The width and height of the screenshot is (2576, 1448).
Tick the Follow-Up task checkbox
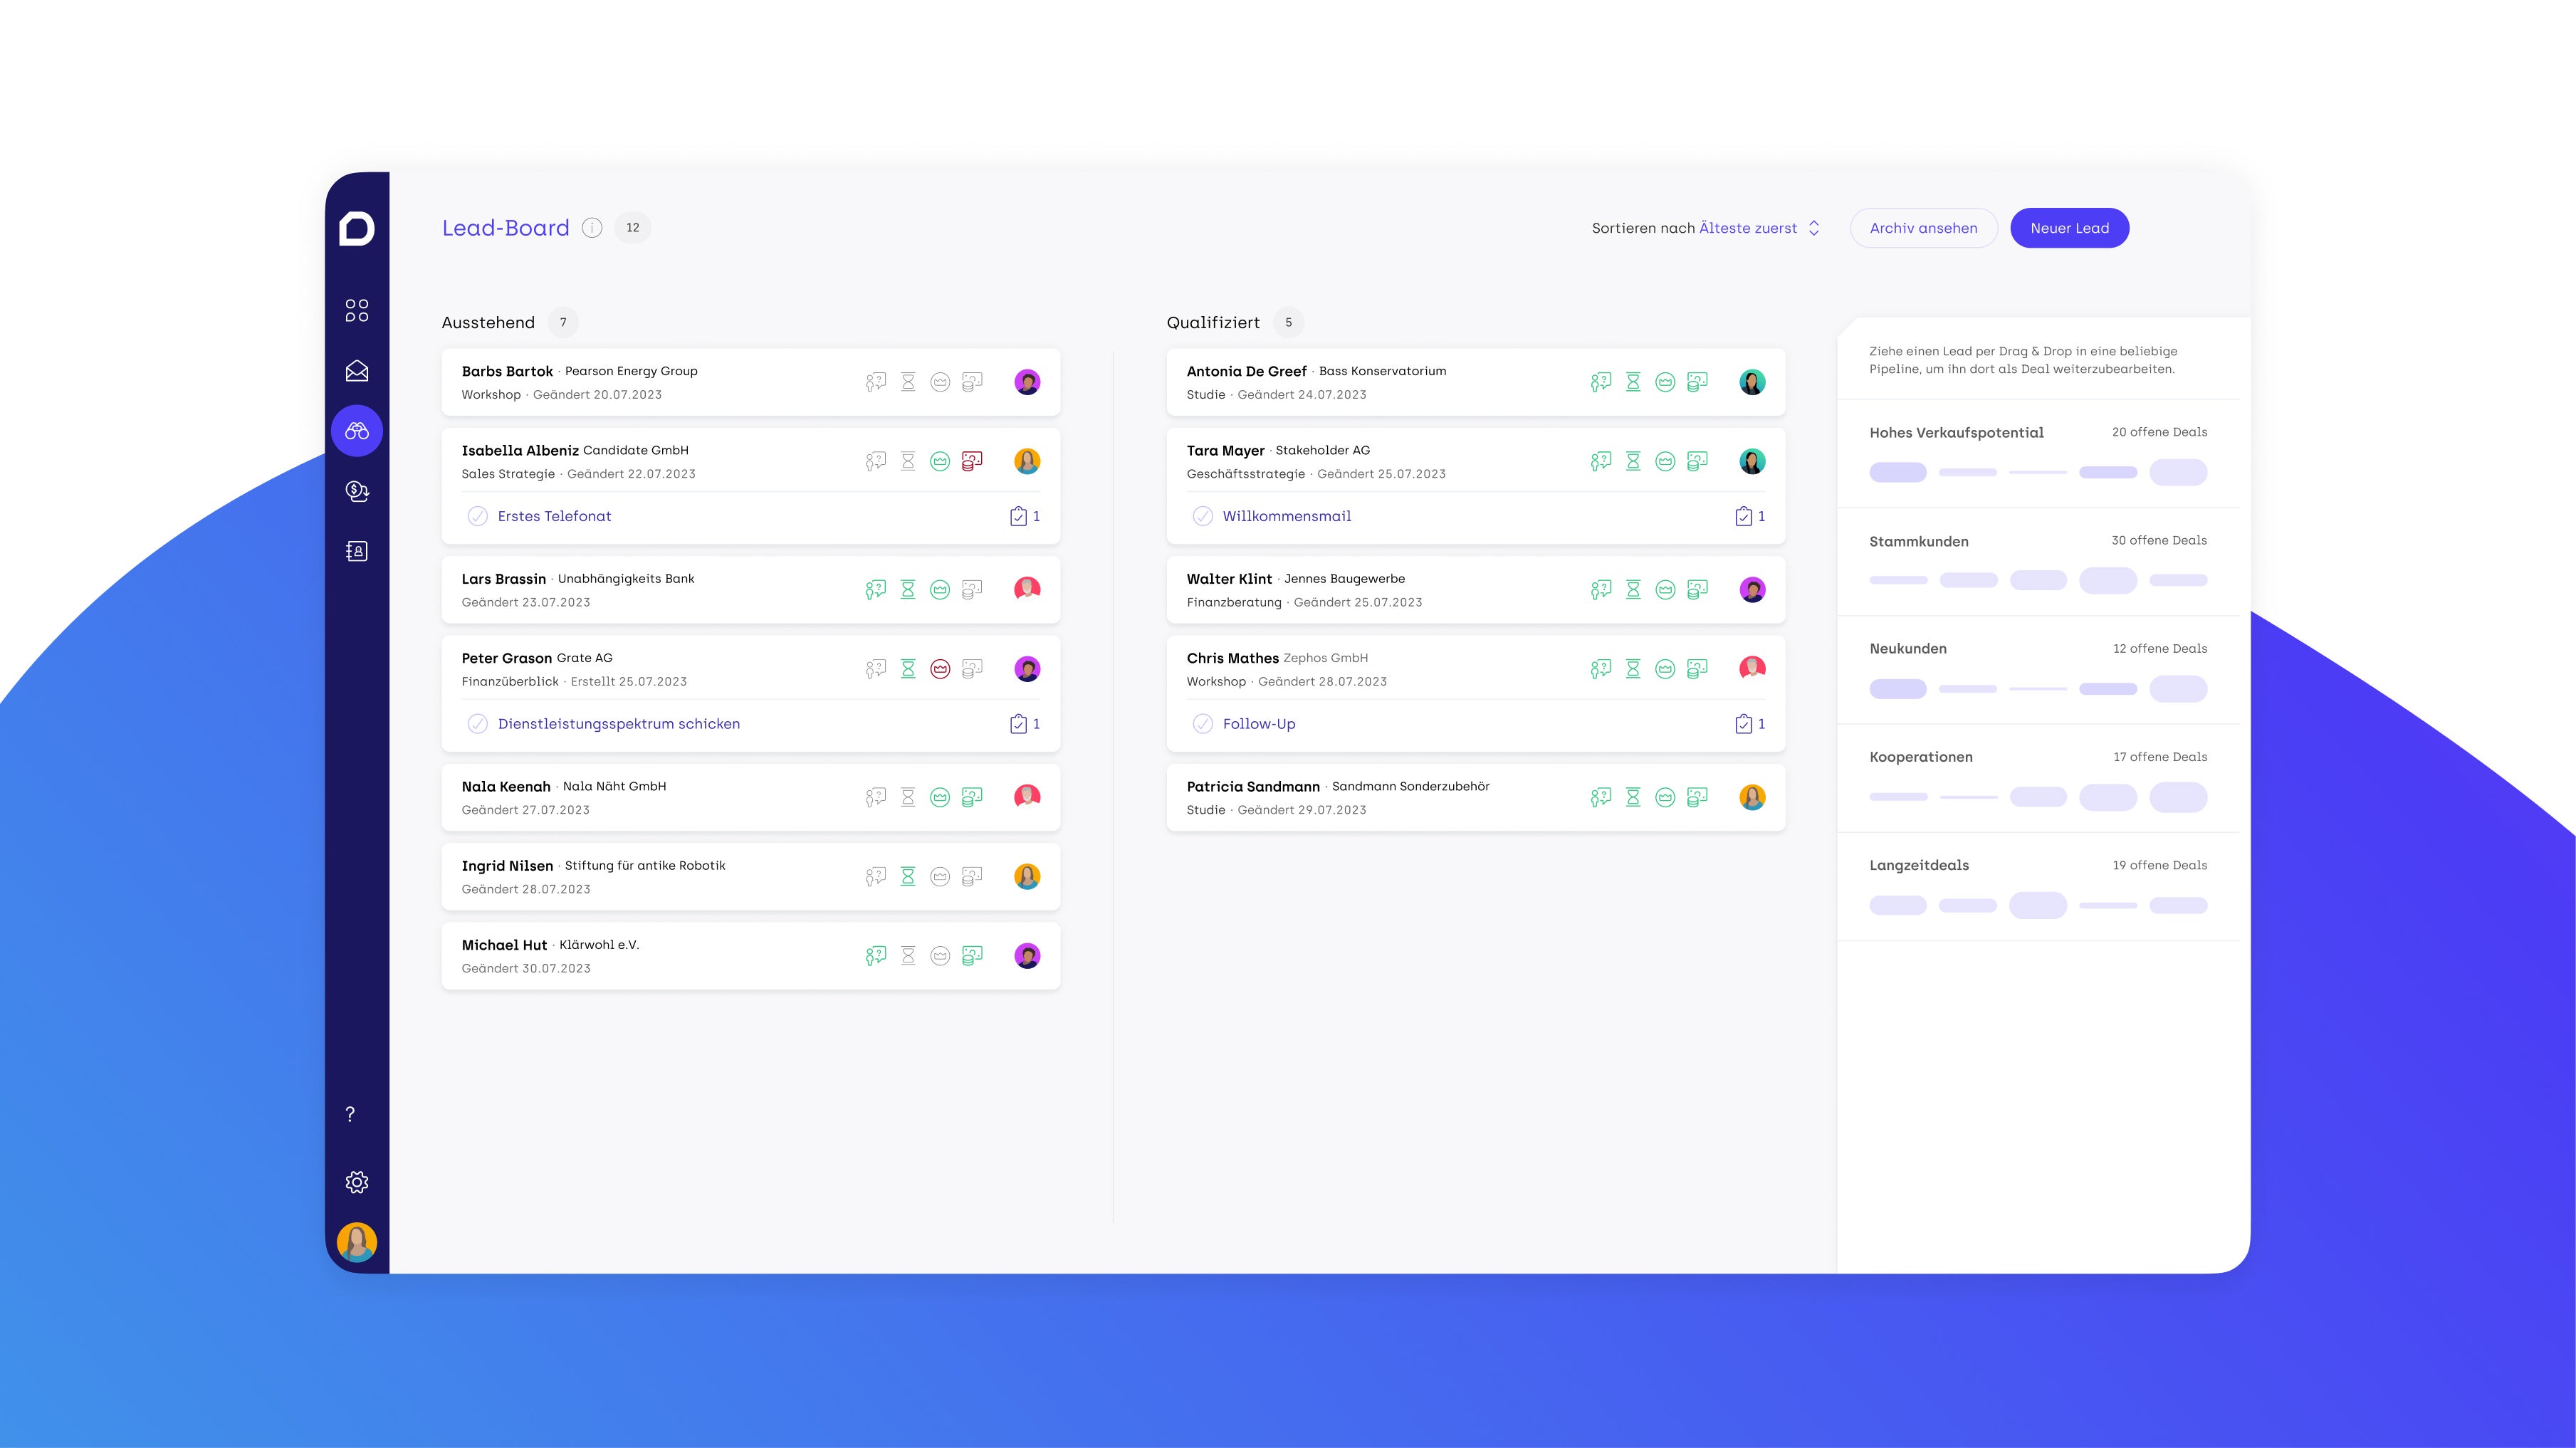pos(1203,724)
